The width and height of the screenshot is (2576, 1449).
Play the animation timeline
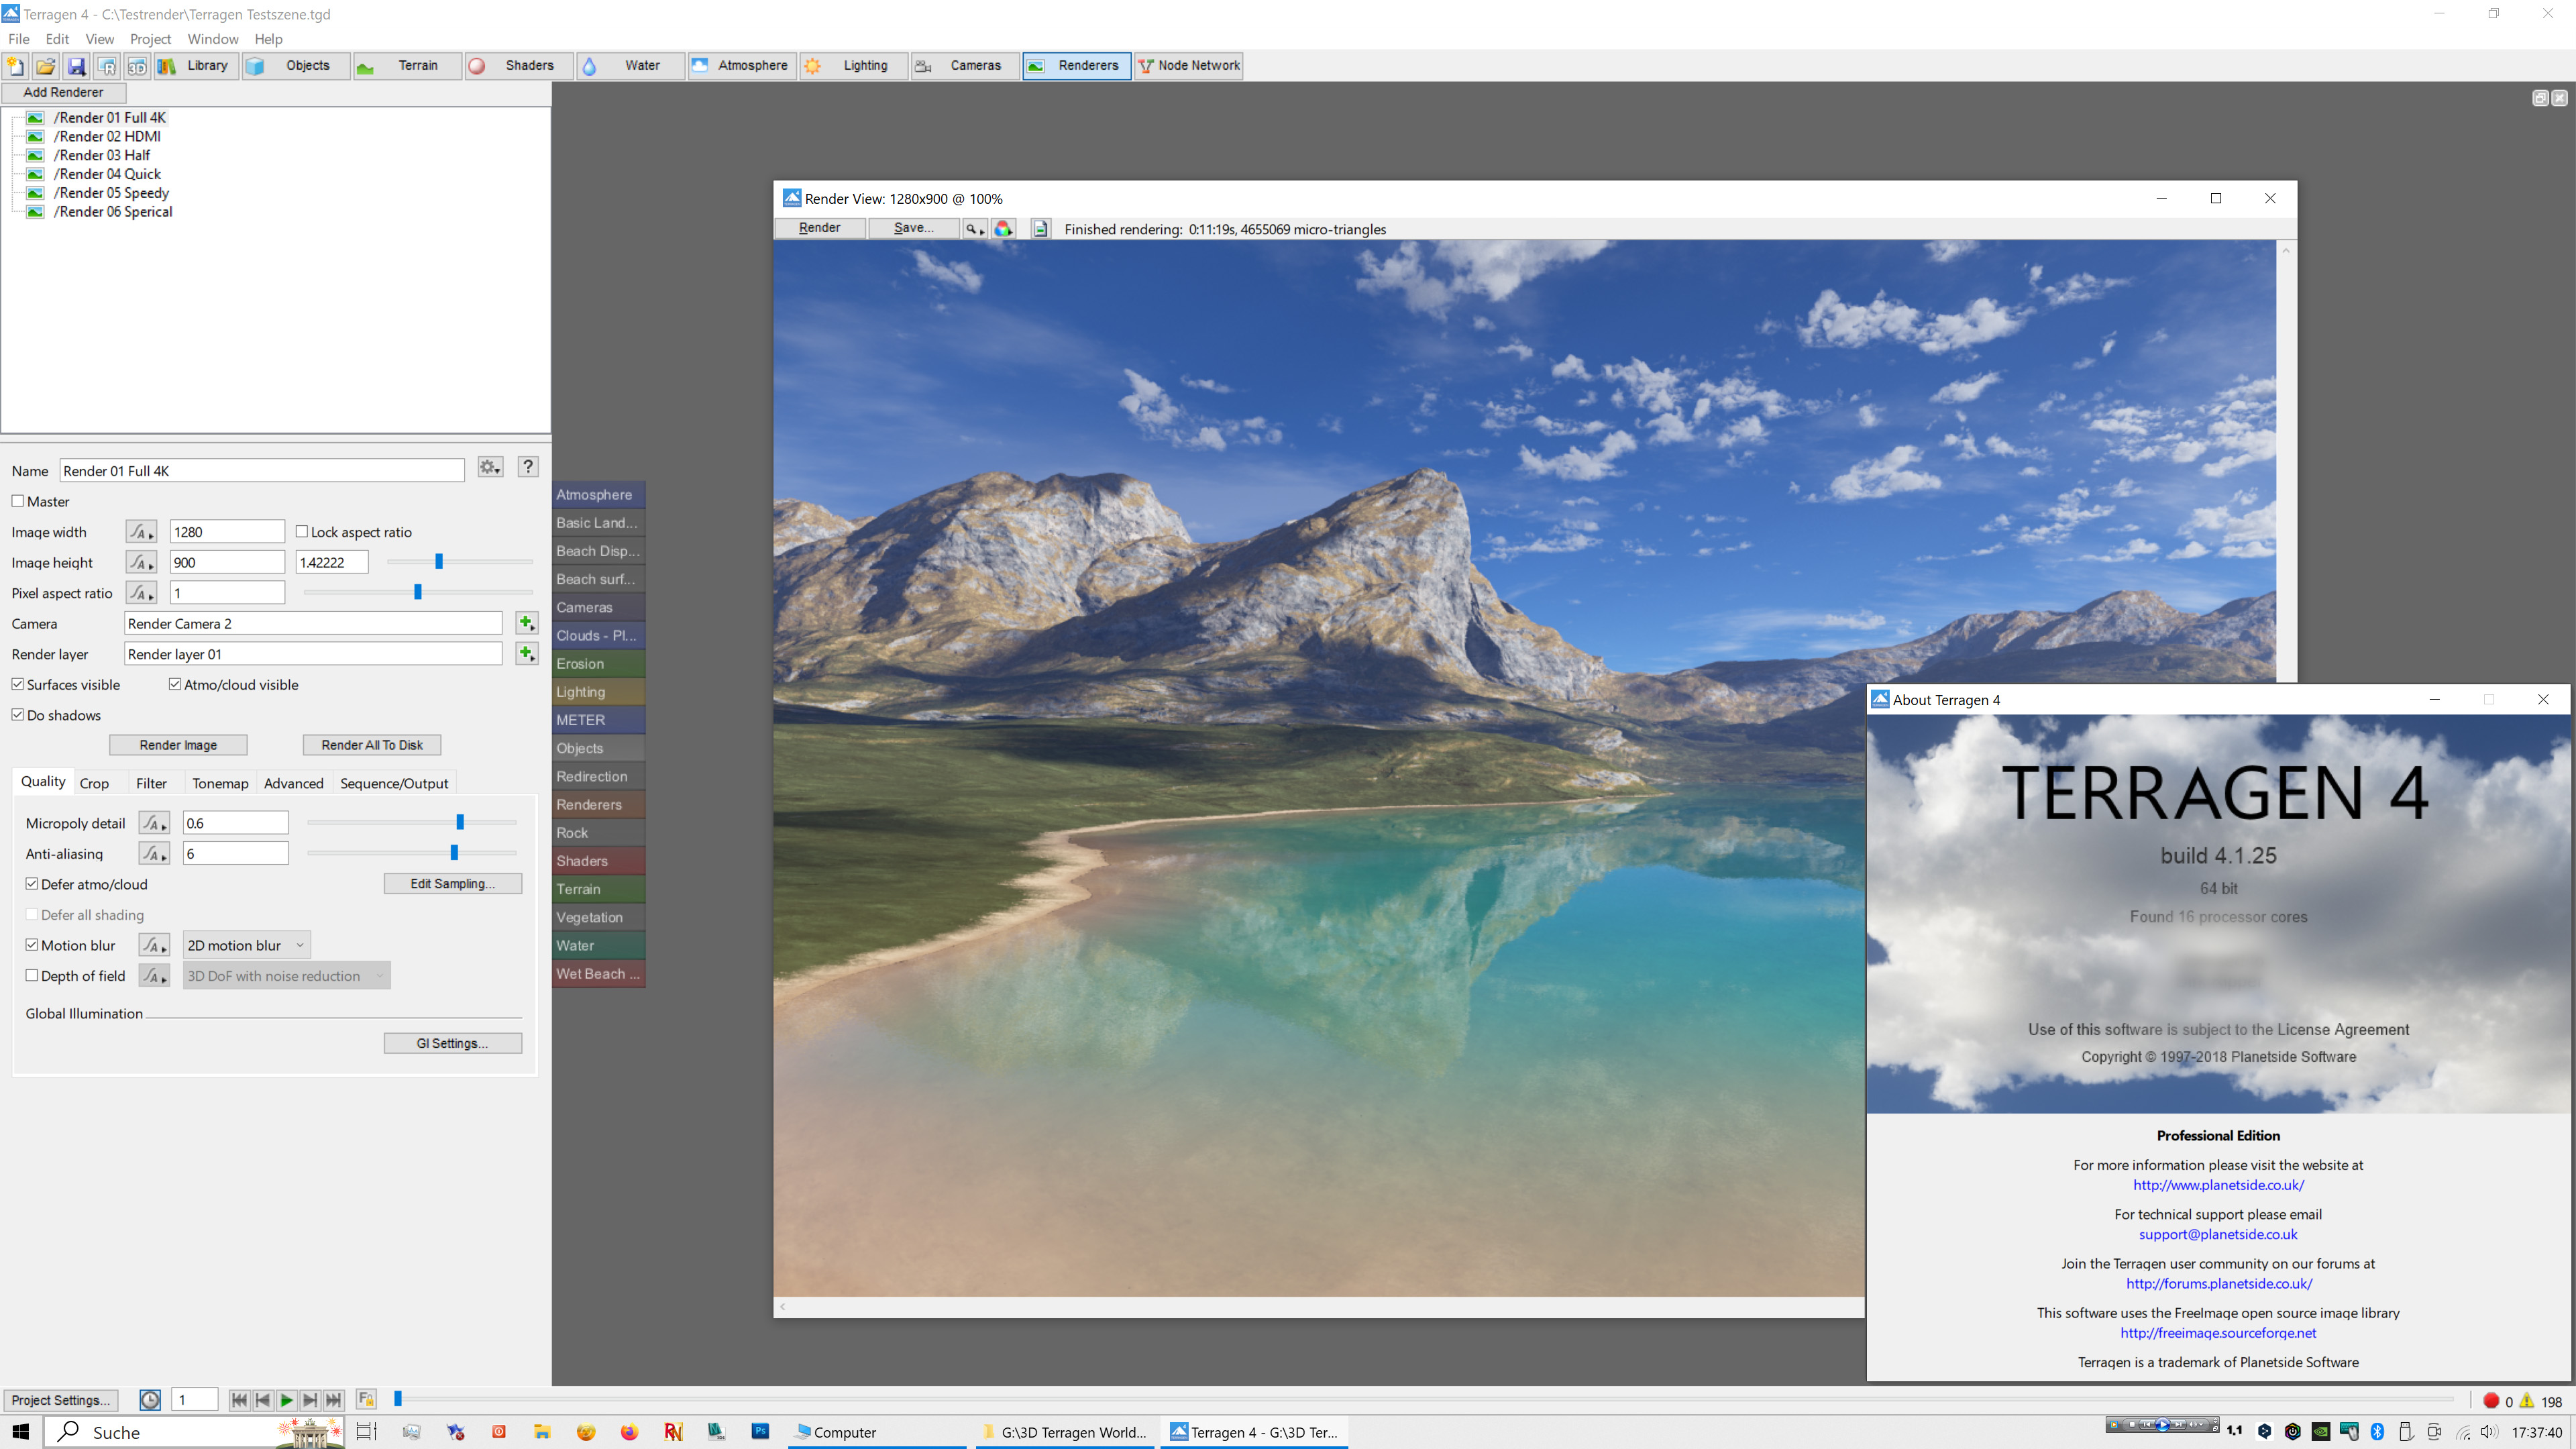(286, 1400)
